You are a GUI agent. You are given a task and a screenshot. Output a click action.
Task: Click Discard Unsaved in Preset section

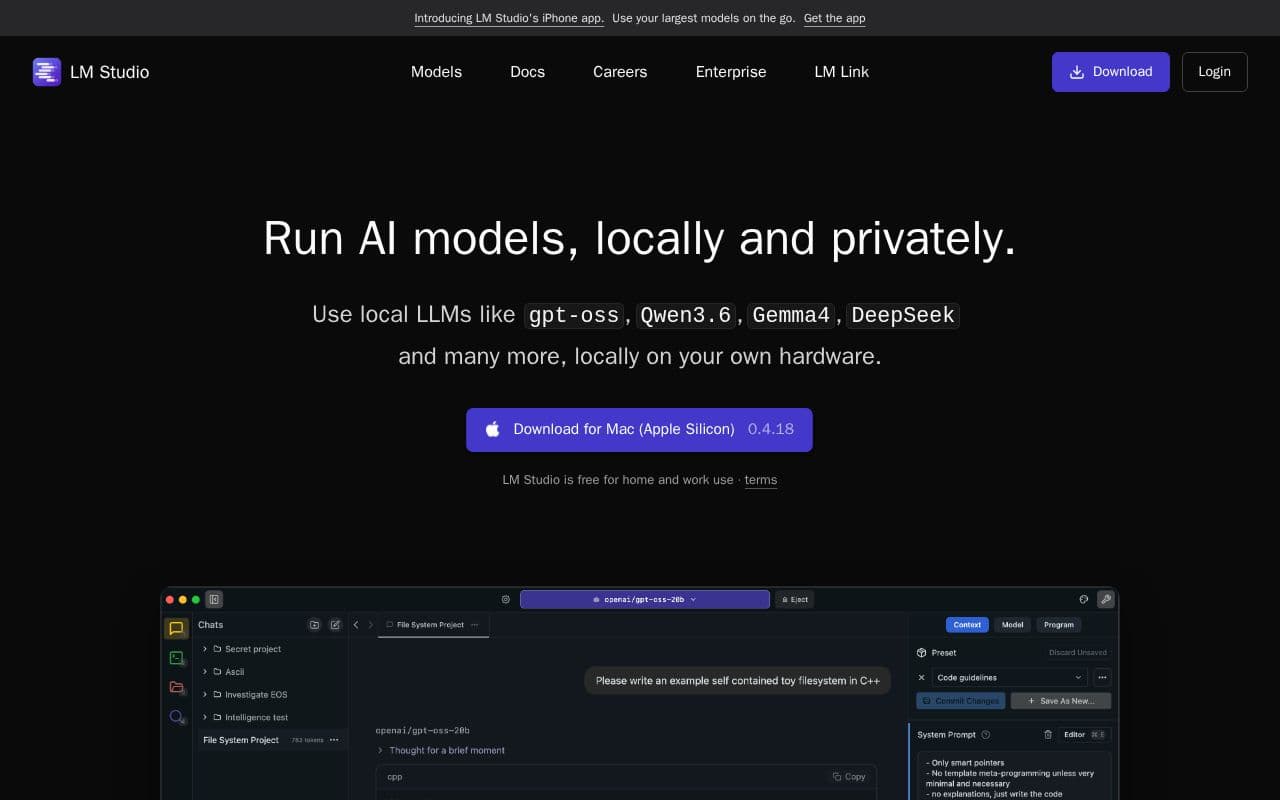pos(1078,652)
